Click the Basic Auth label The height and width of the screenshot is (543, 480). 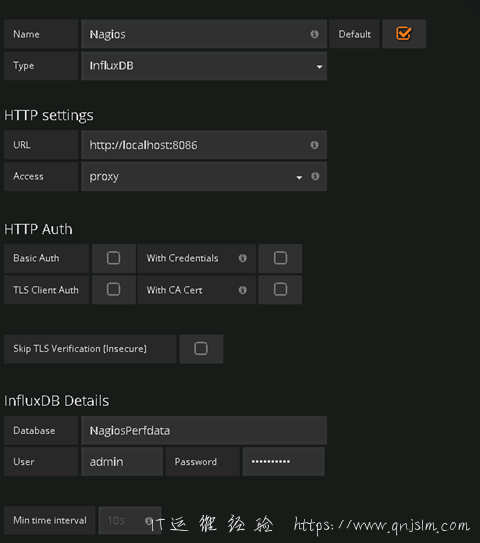coord(36,258)
